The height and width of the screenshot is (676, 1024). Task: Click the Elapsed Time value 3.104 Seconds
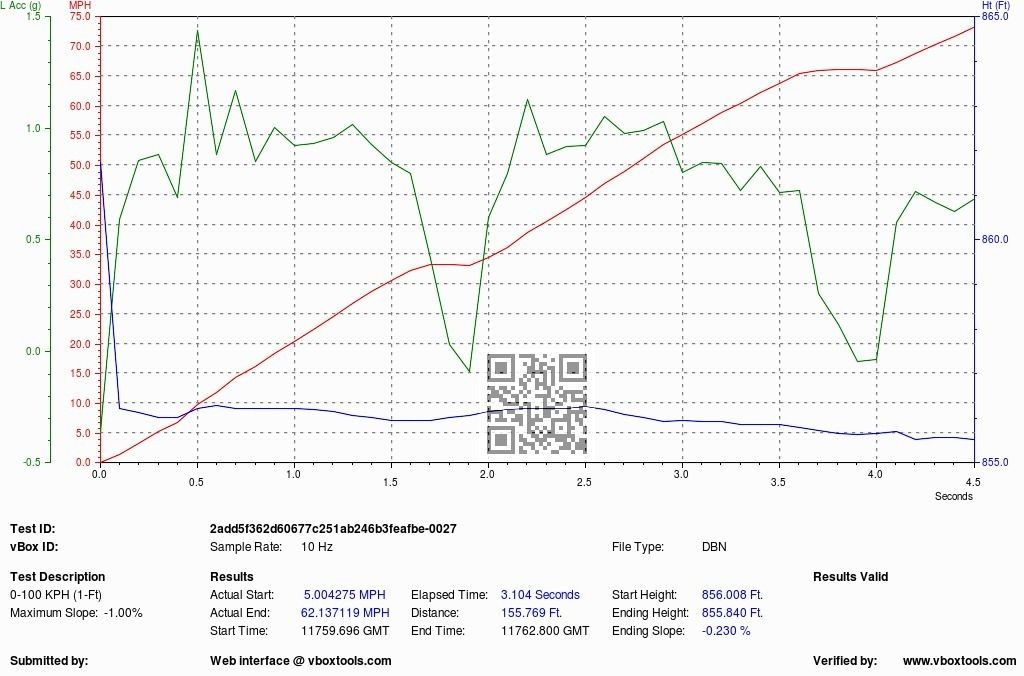[540, 595]
